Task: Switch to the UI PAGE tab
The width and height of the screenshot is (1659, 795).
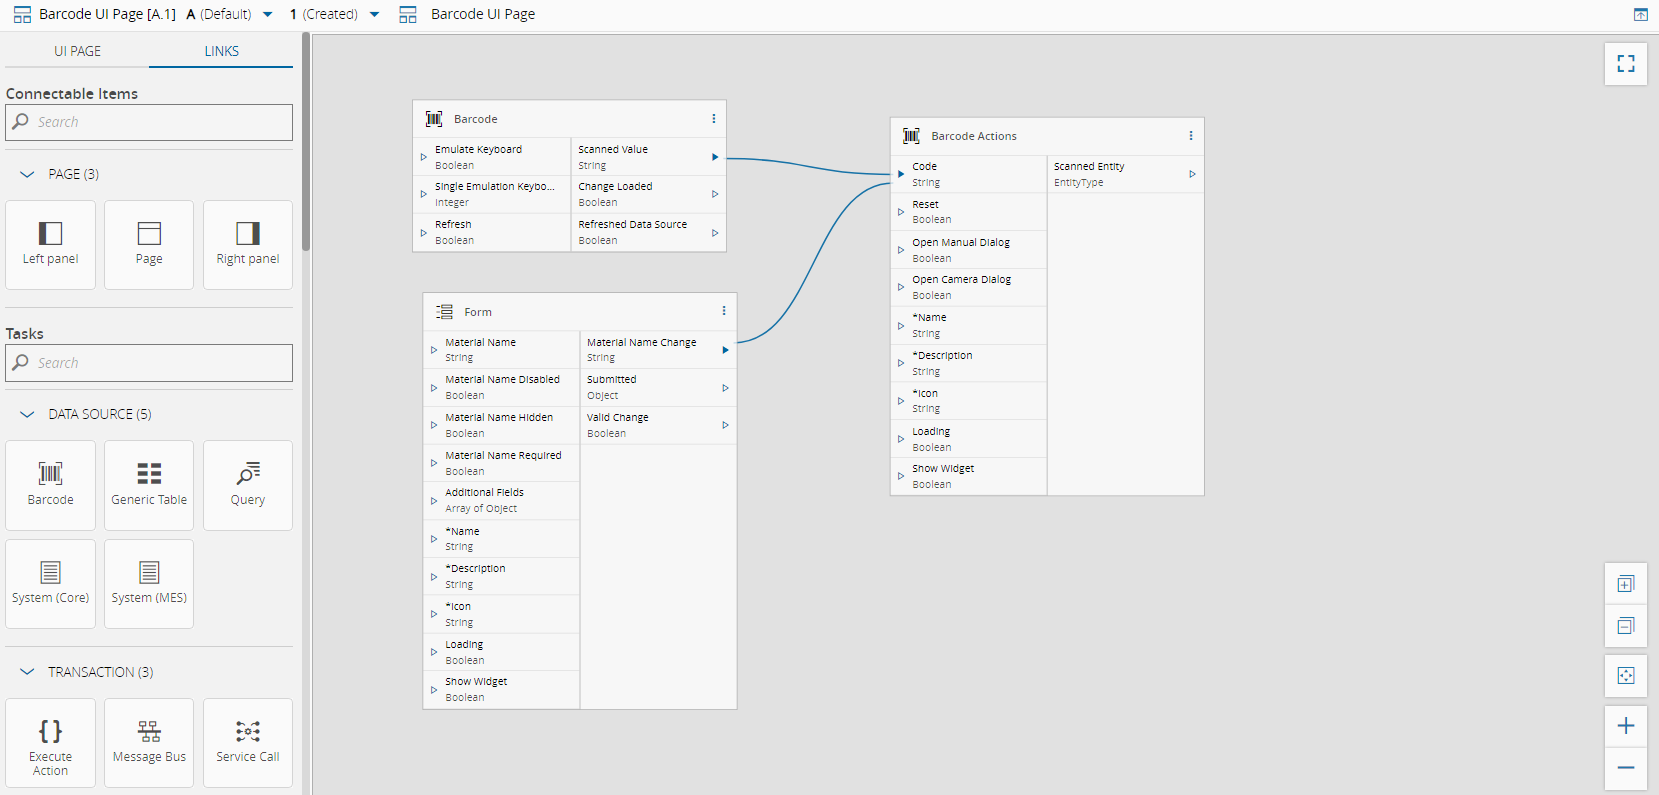Action: [x=77, y=51]
